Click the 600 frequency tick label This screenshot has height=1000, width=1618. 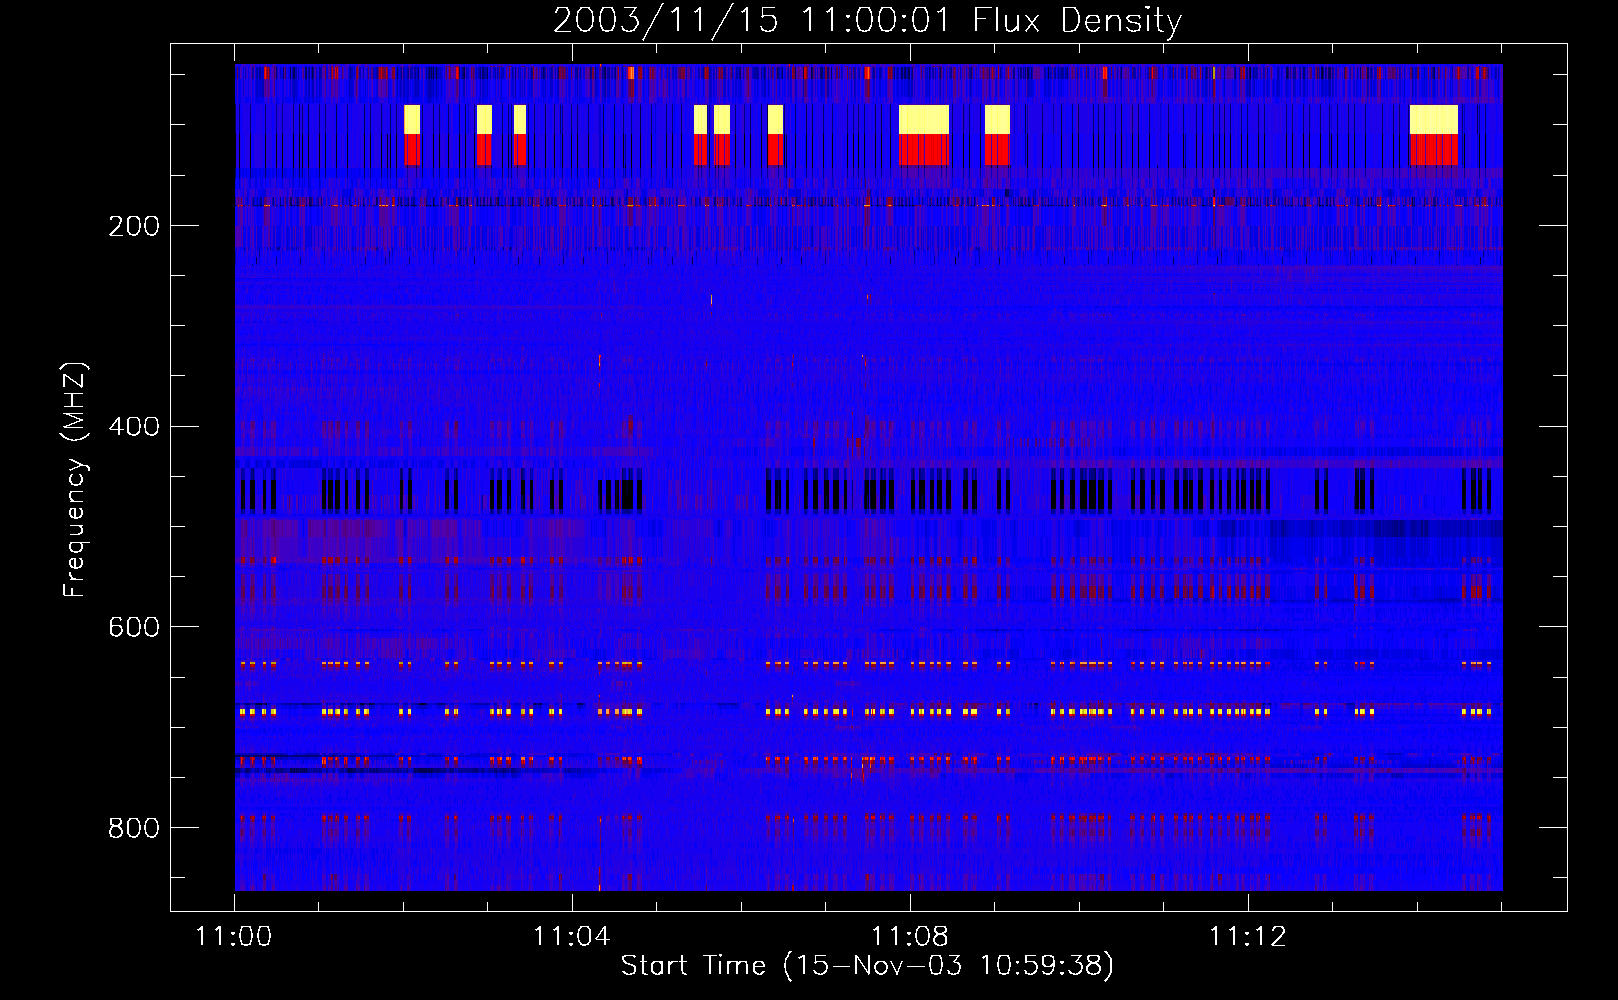coord(134,627)
